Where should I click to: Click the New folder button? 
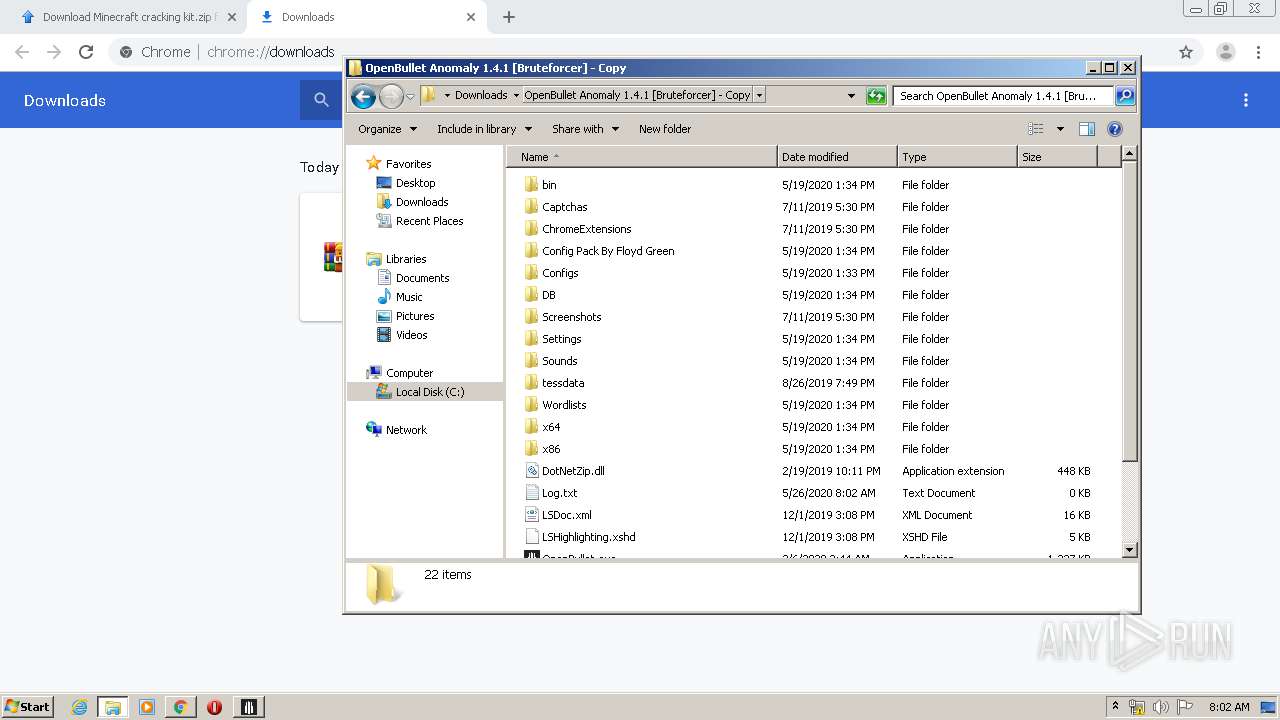pos(665,129)
